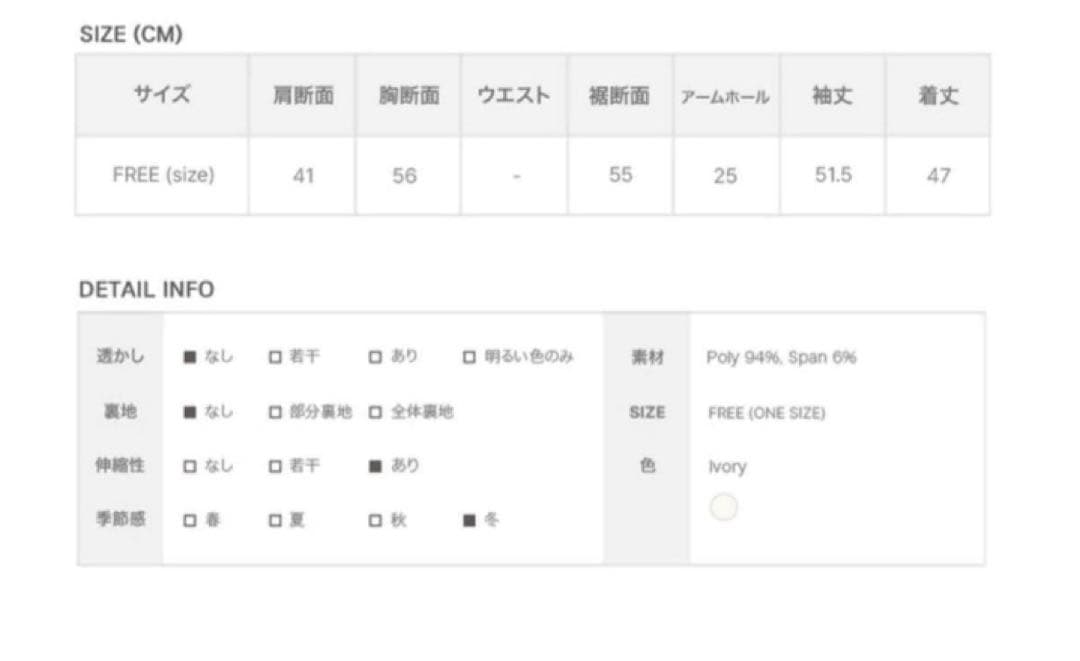
Task: Check the 若干 box for 伸縮性
Action: coord(275,466)
